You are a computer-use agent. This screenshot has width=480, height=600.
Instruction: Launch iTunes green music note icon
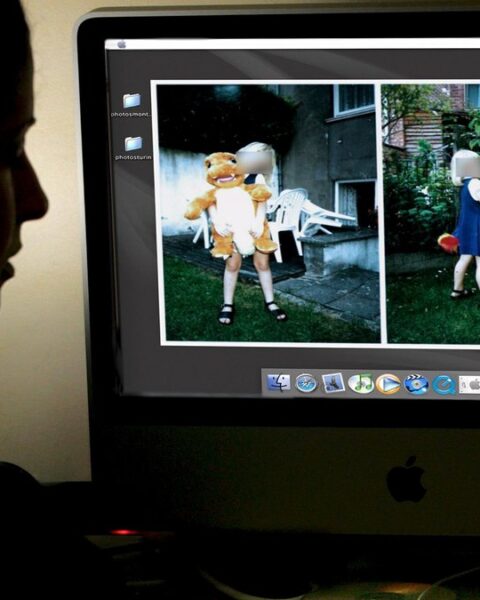click(x=360, y=383)
